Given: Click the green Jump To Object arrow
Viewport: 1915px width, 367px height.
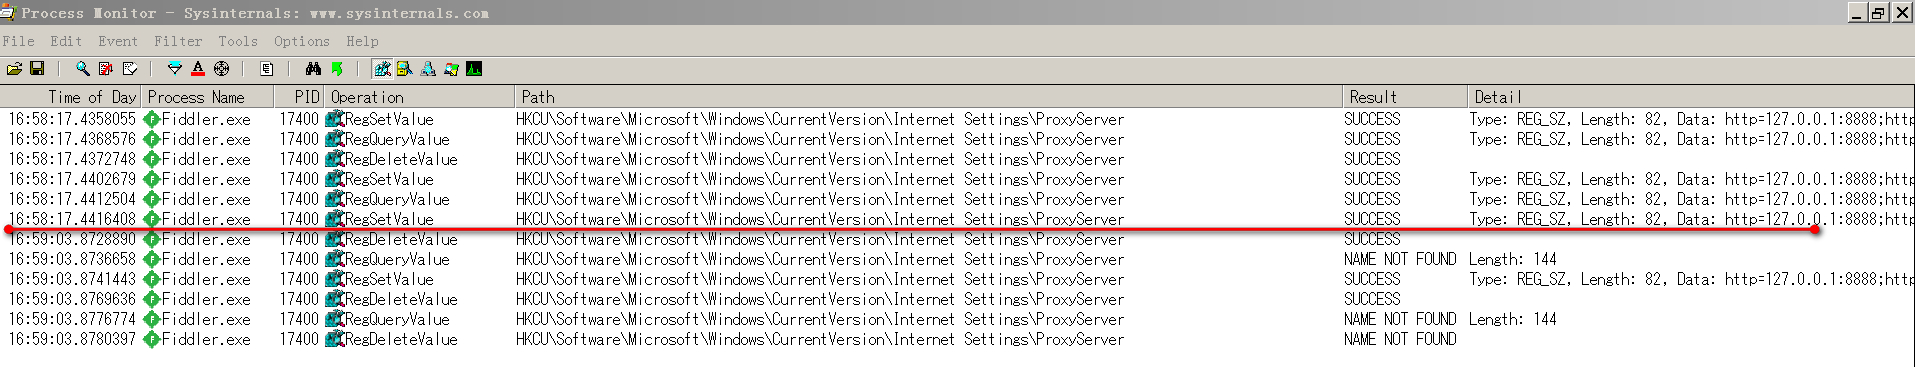Looking at the screenshot, I should [x=337, y=69].
